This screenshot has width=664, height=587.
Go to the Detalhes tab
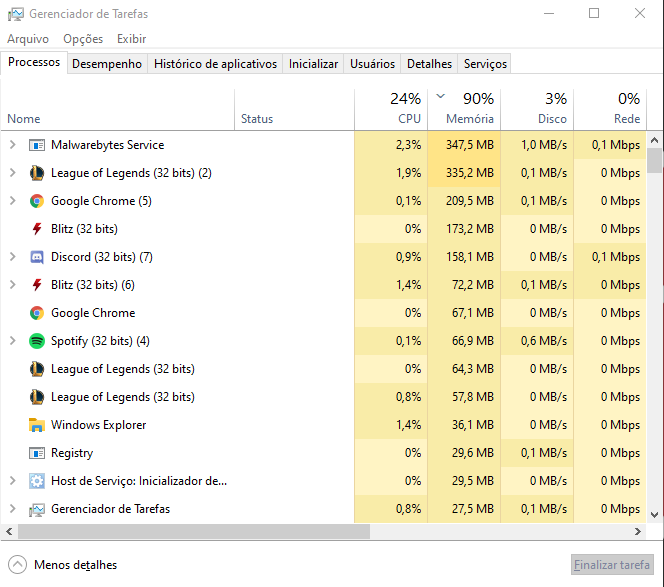[x=429, y=64]
